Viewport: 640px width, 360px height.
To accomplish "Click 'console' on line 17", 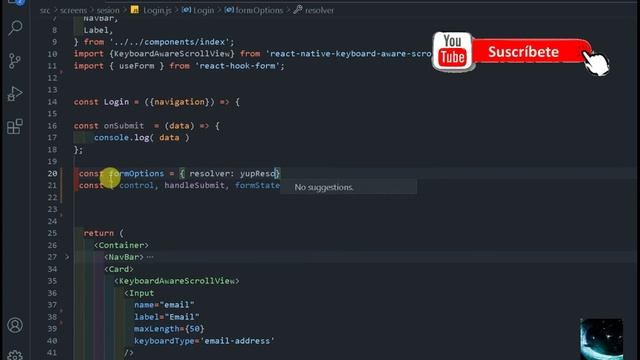I will coord(111,138).
